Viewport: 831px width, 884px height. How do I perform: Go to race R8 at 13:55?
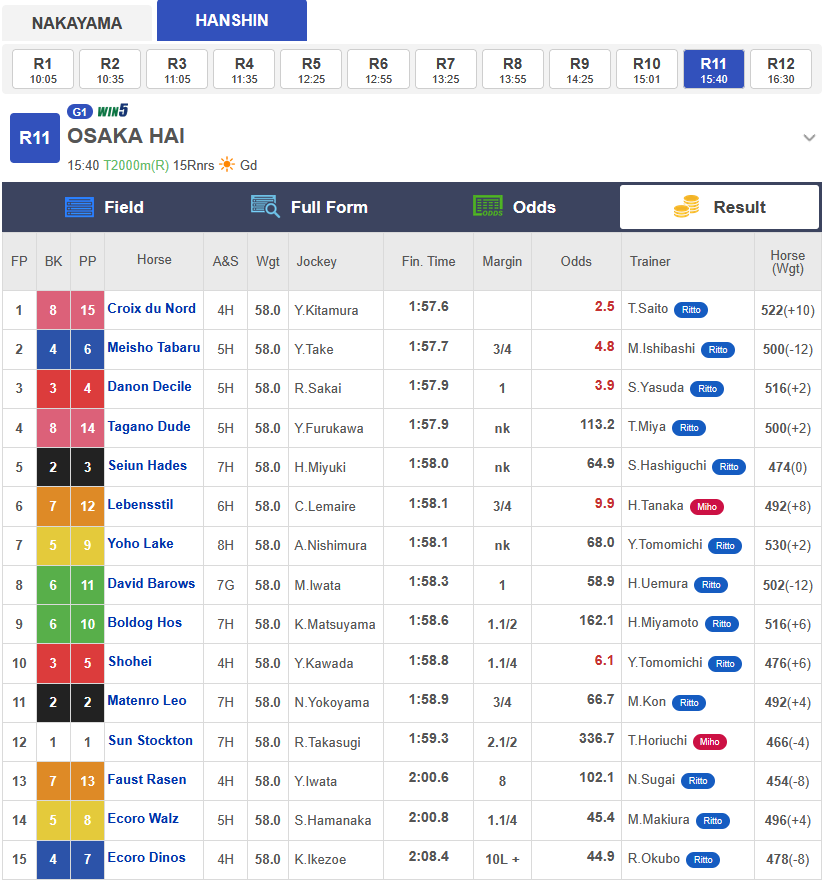[512, 70]
